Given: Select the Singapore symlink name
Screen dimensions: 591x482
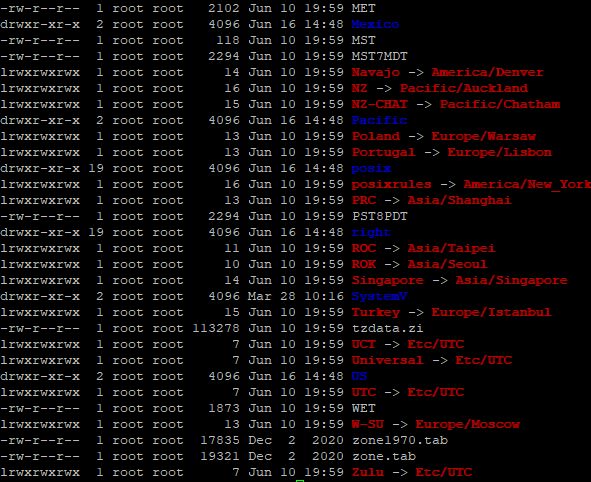Looking at the screenshot, I should point(387,281).
